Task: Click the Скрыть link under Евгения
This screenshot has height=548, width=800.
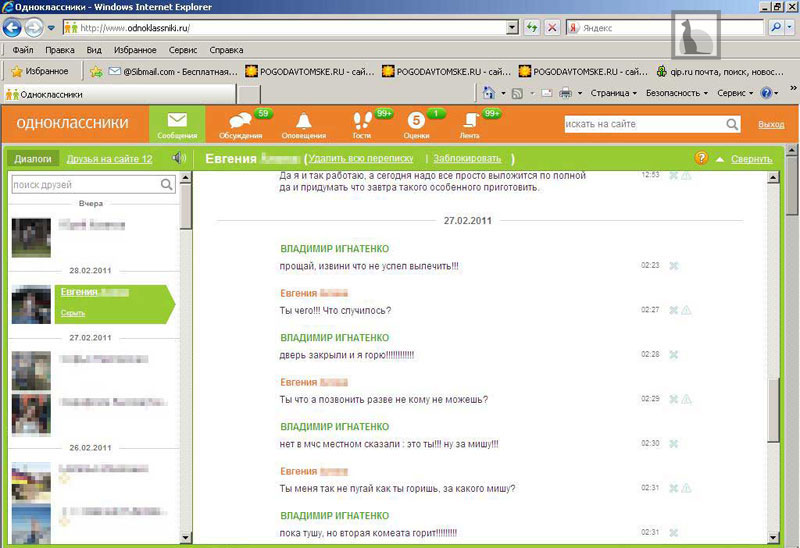Action: click(72, 313)
